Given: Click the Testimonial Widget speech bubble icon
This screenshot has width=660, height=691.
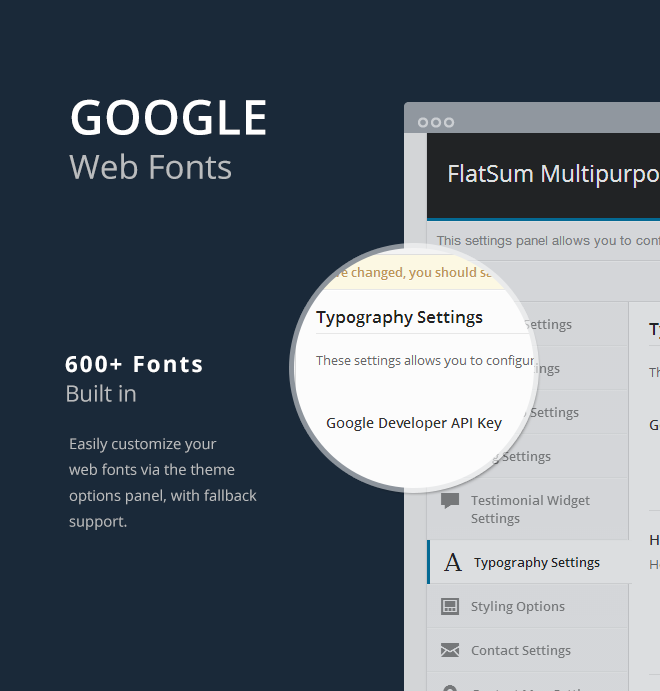Looking at the screenshot, I should click(x=450, y=501).
